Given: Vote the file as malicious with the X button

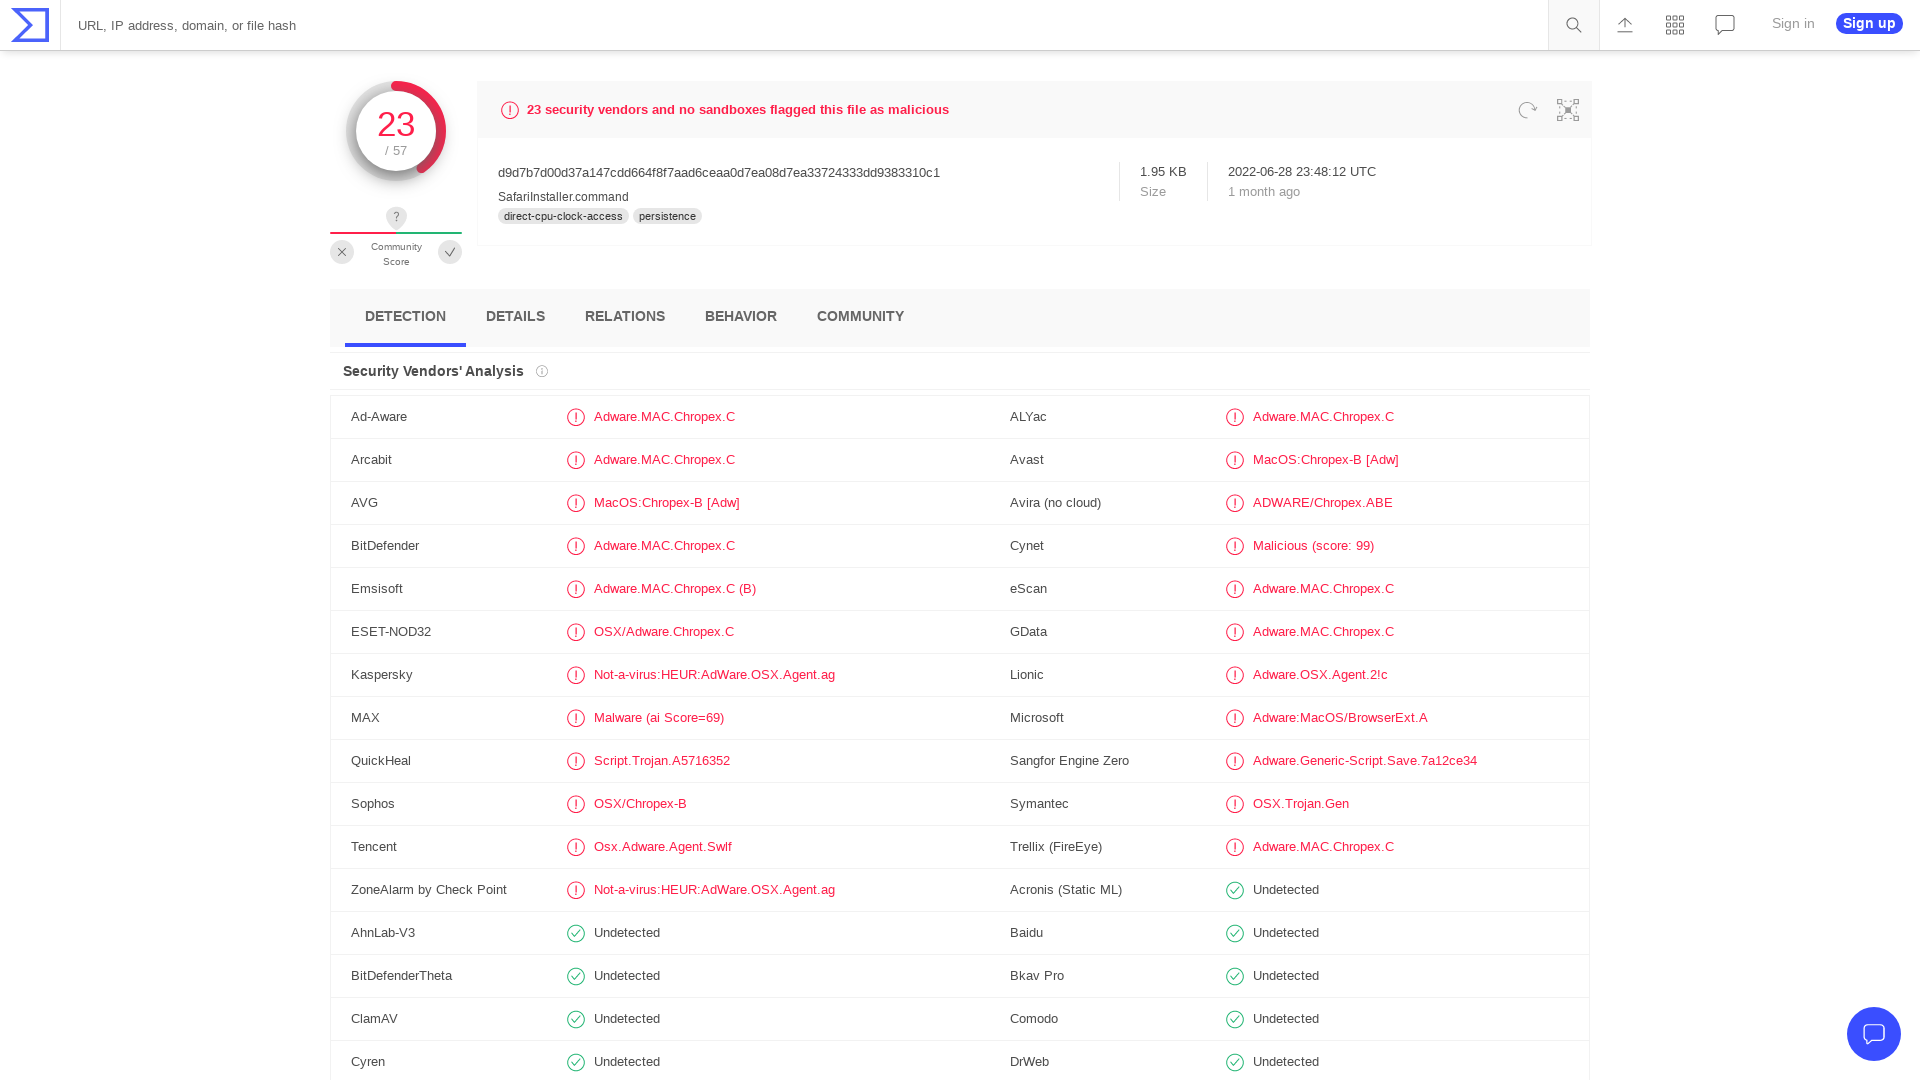Looking at the screenshot, I should pos(342,252).
